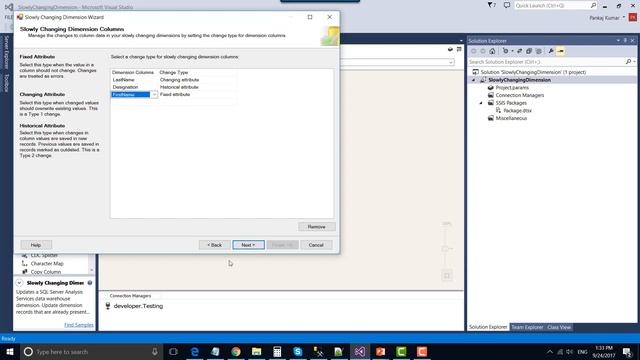Click the Help button in the wizard
This screenshot has height=360, width=640.
(x=36, y=245)
